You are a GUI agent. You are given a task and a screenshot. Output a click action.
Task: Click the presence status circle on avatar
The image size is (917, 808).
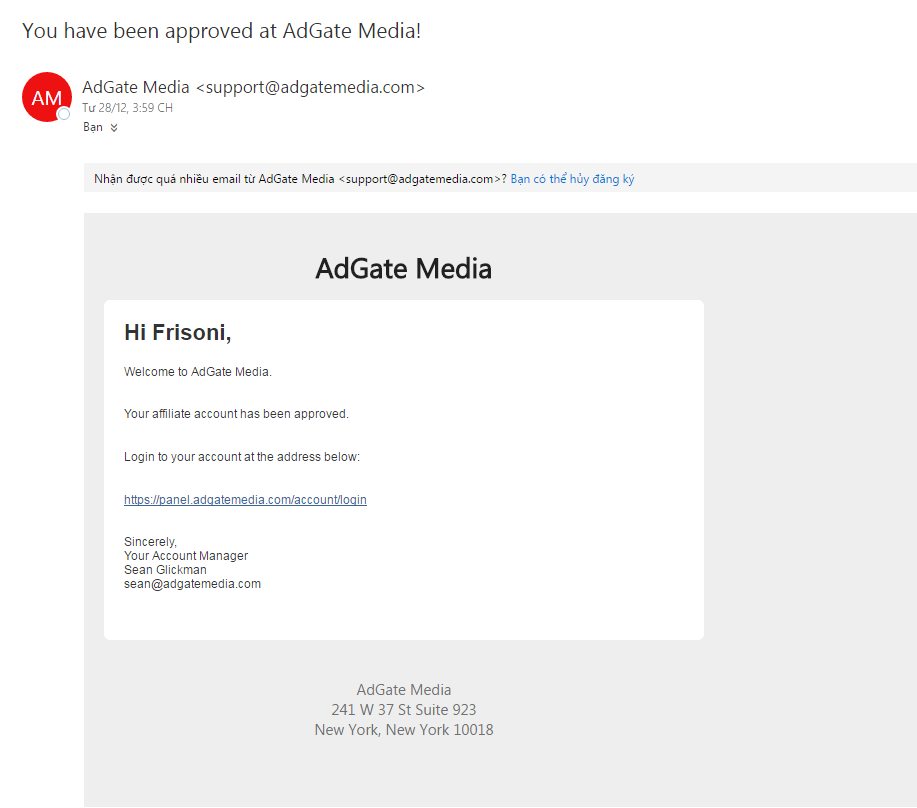(64, 114)
